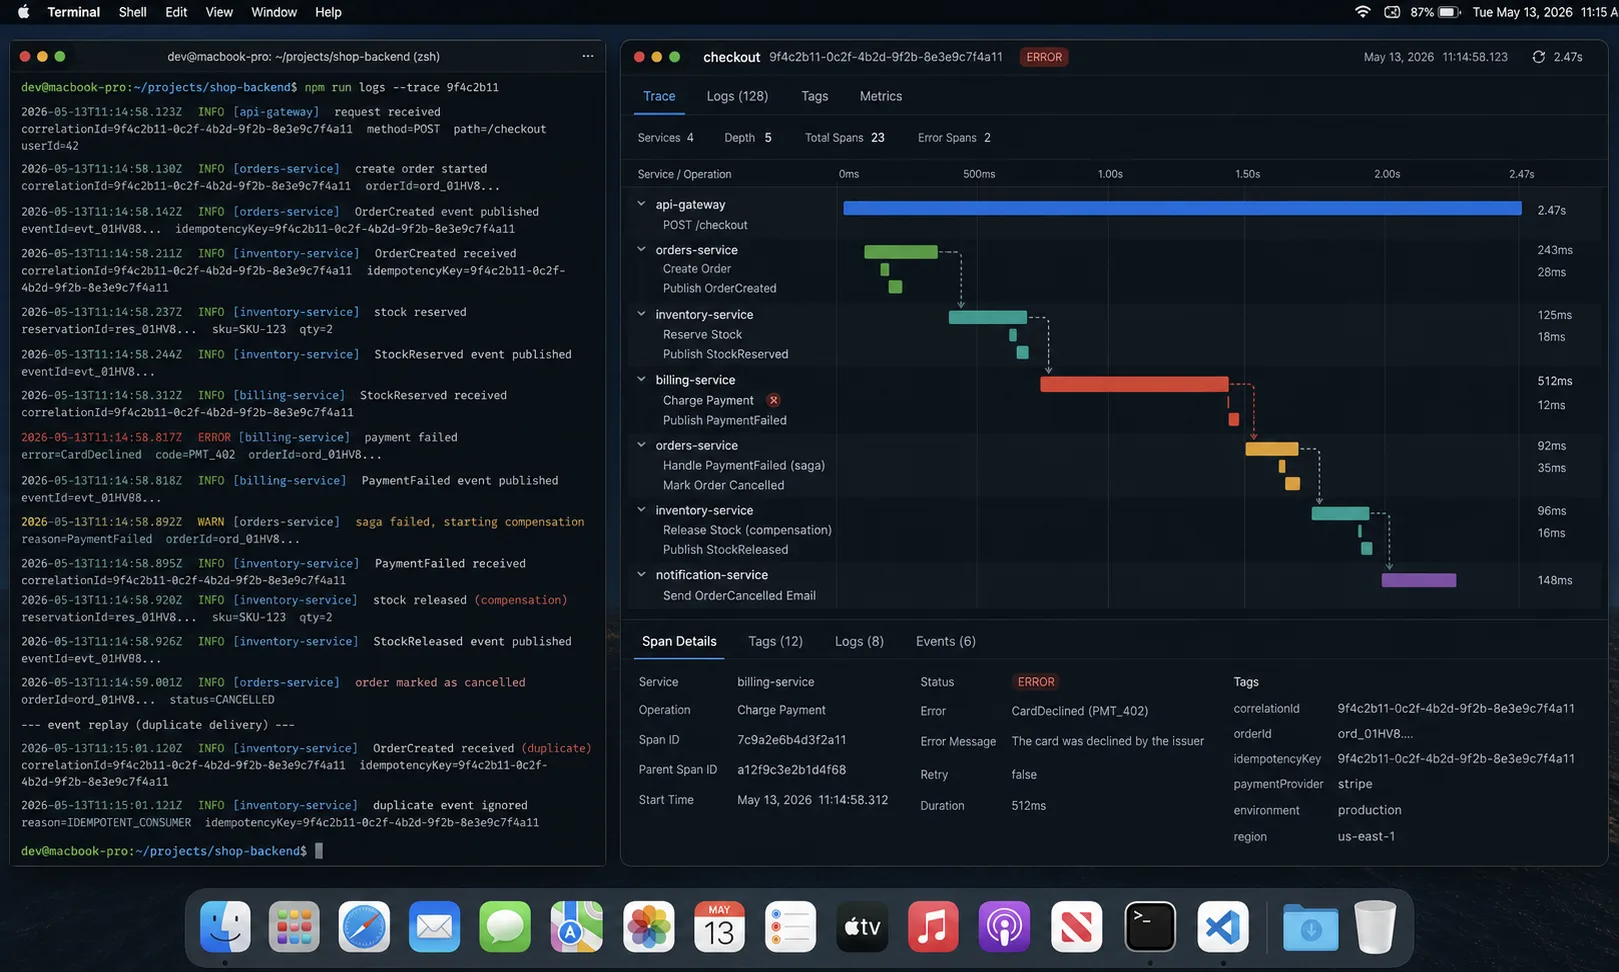Viewport: 1619px width, 972px height.
Task: Open the Shell menu in menu bar
Action: point(133,12)
